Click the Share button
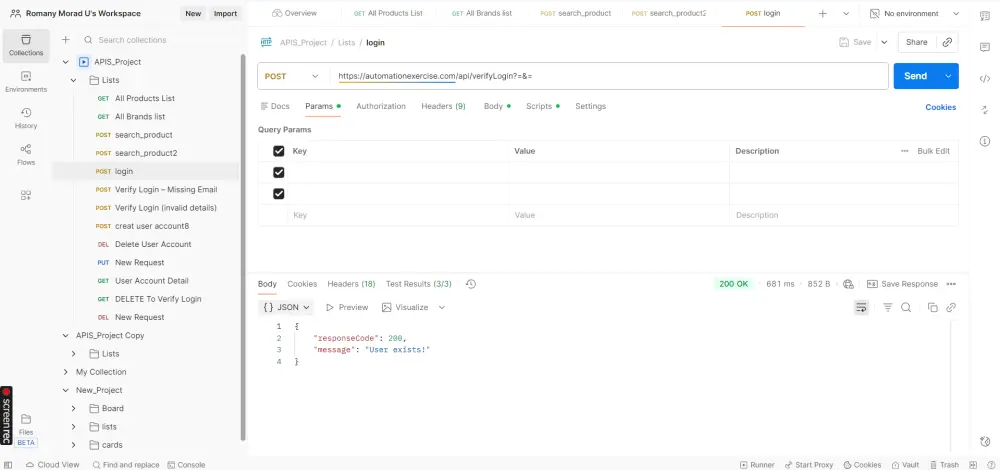 pyautogui.click(x=916, y=42)
